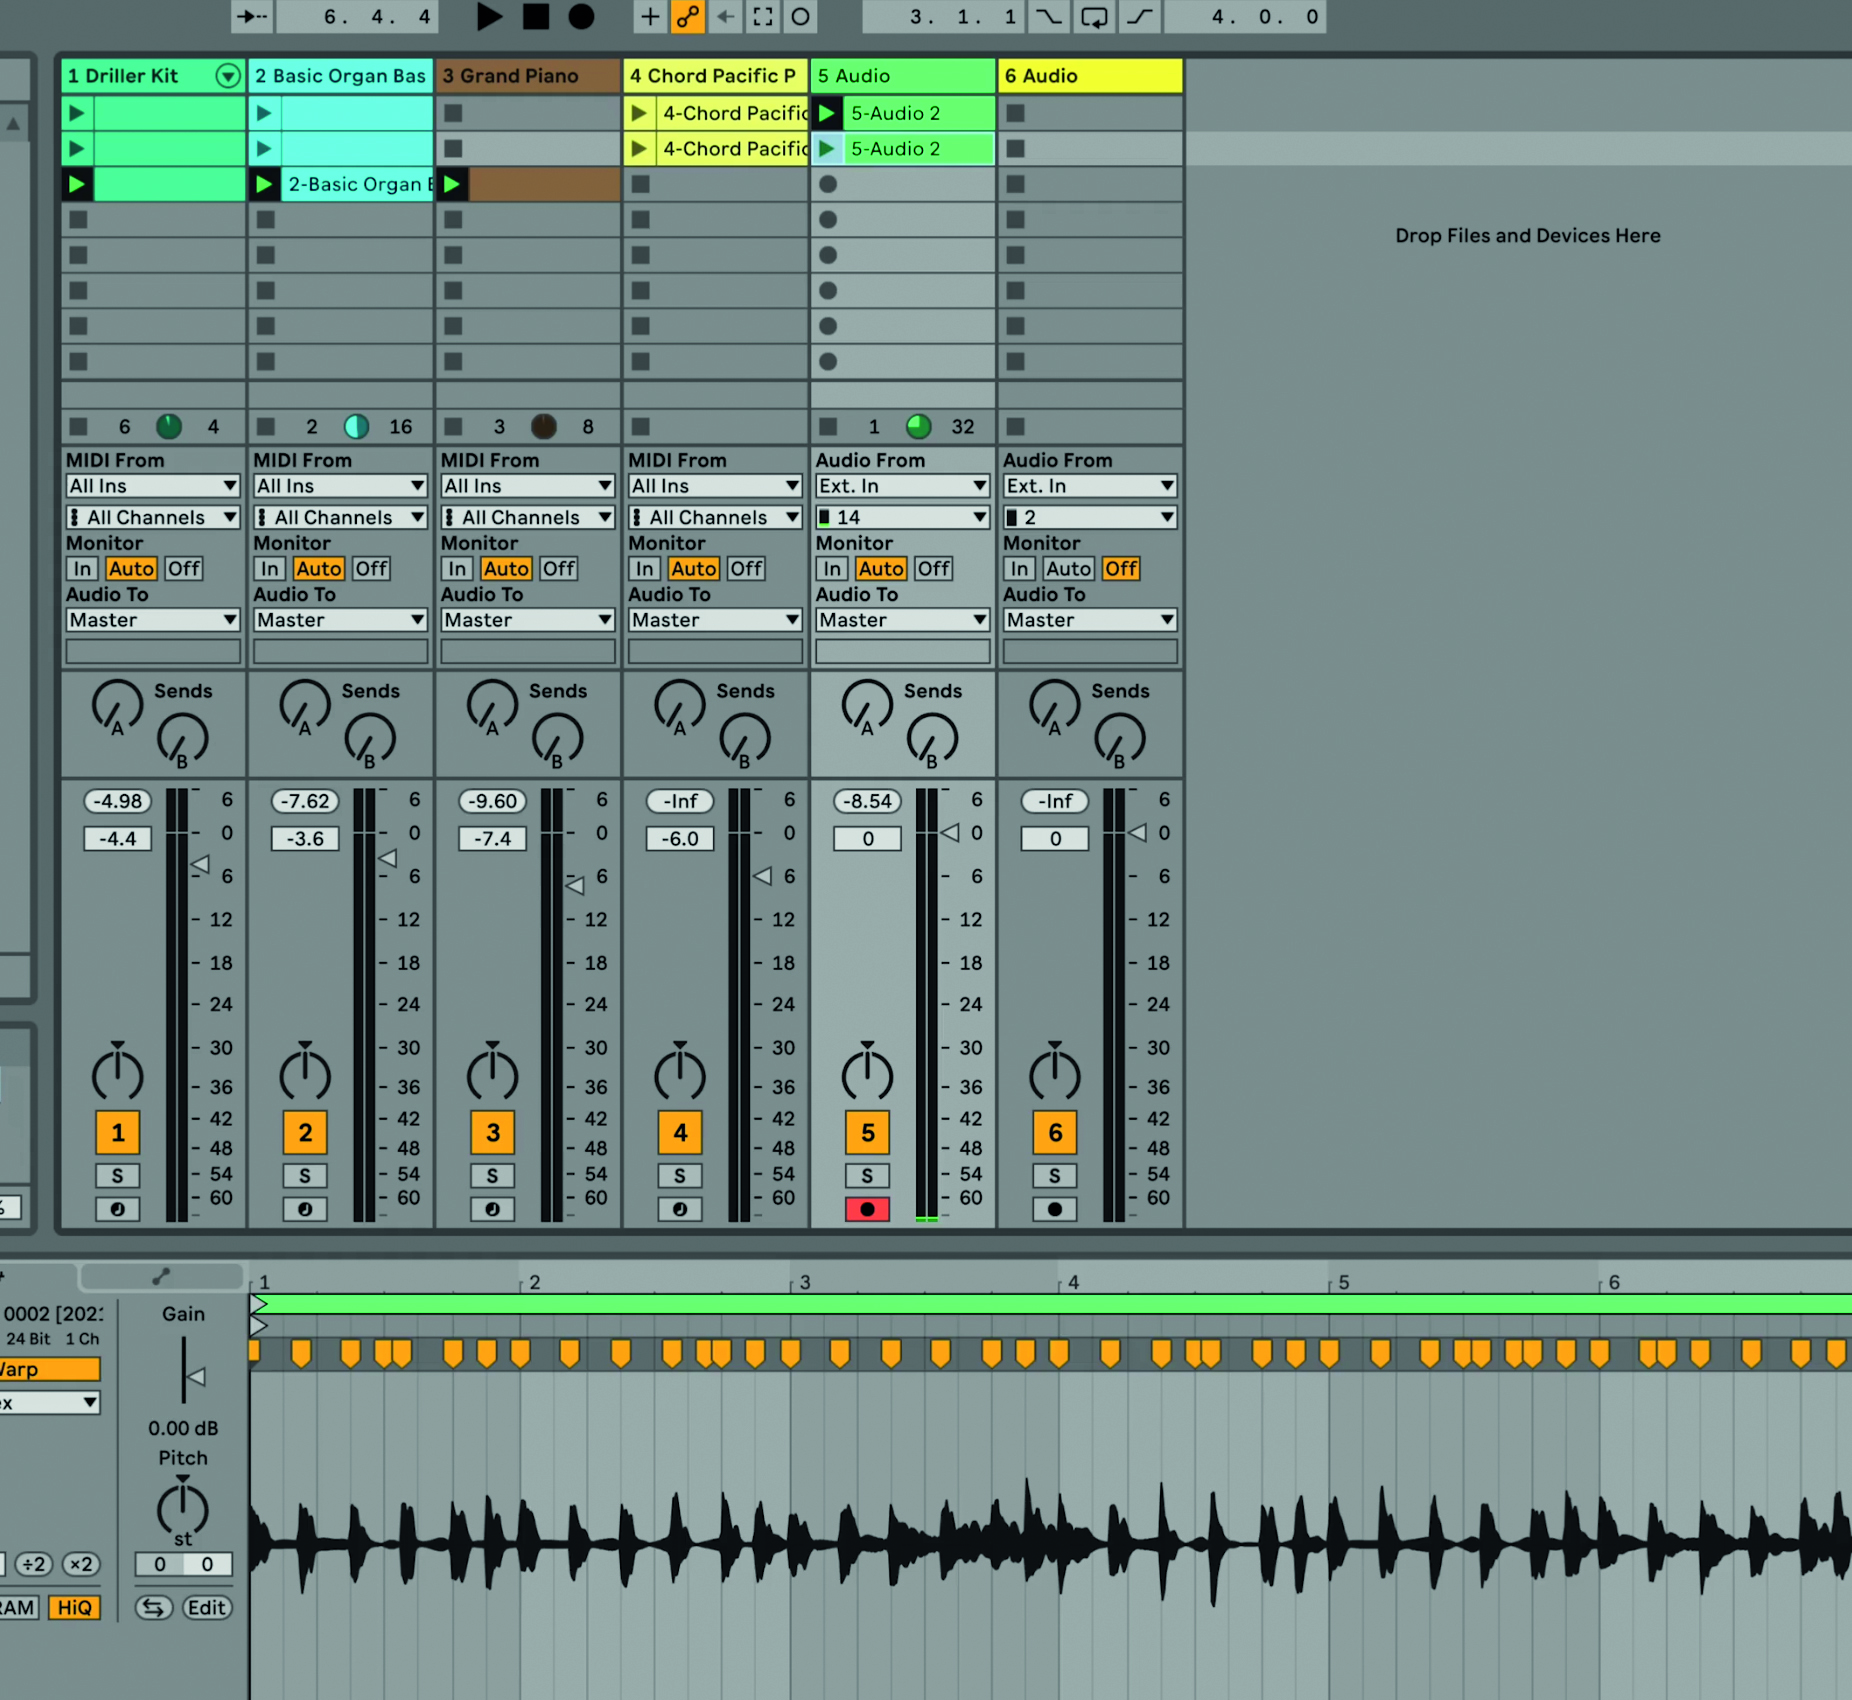Image resolution: width=1852 pixels, height=1700 pixels.
Task: Toggle track 2 activator button
Action: tap(305, 1133)
